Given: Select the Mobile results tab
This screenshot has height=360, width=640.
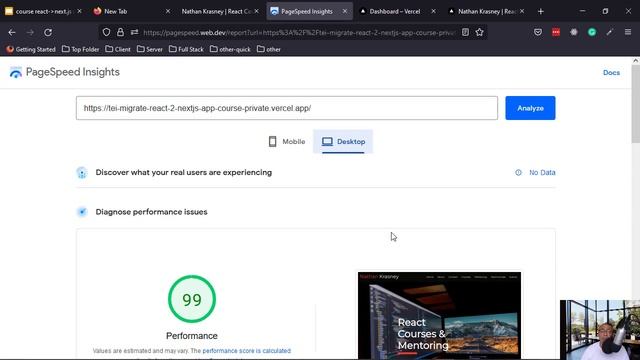Looking at the screenshot, I should (x=287, y=142).
